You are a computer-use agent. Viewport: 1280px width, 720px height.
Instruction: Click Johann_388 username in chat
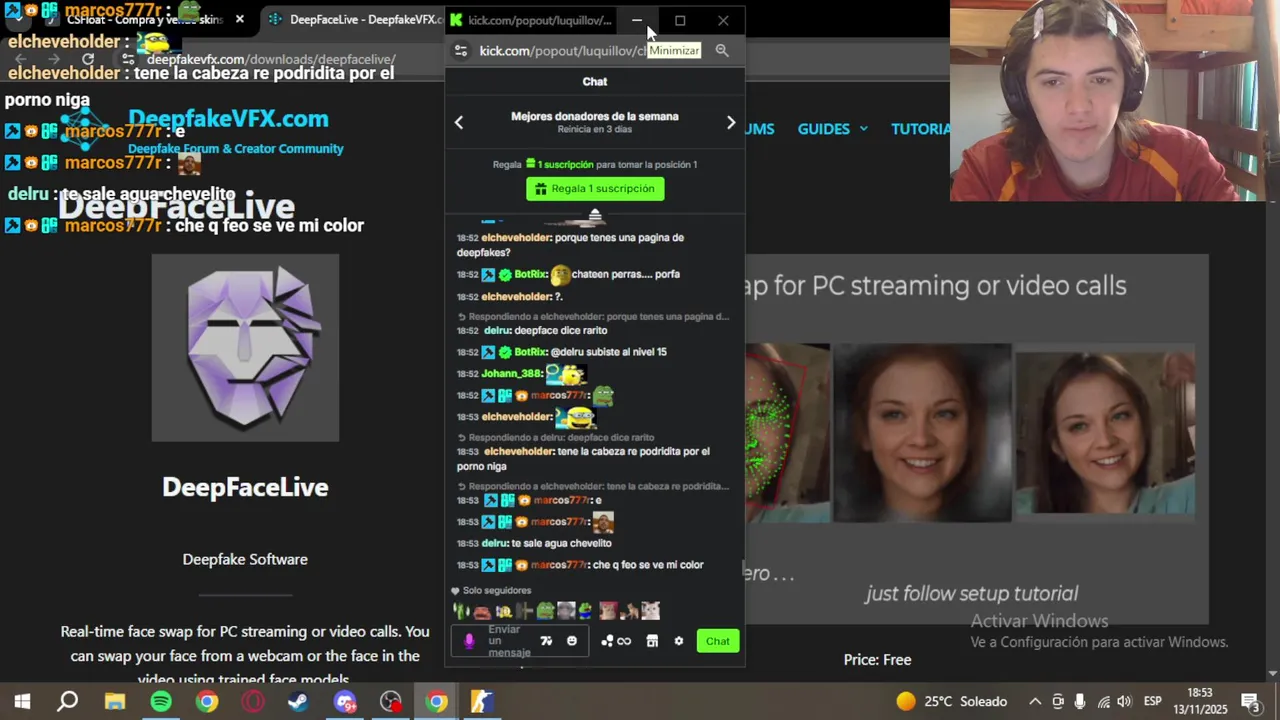pyautogui.click(x=511, y=374)
